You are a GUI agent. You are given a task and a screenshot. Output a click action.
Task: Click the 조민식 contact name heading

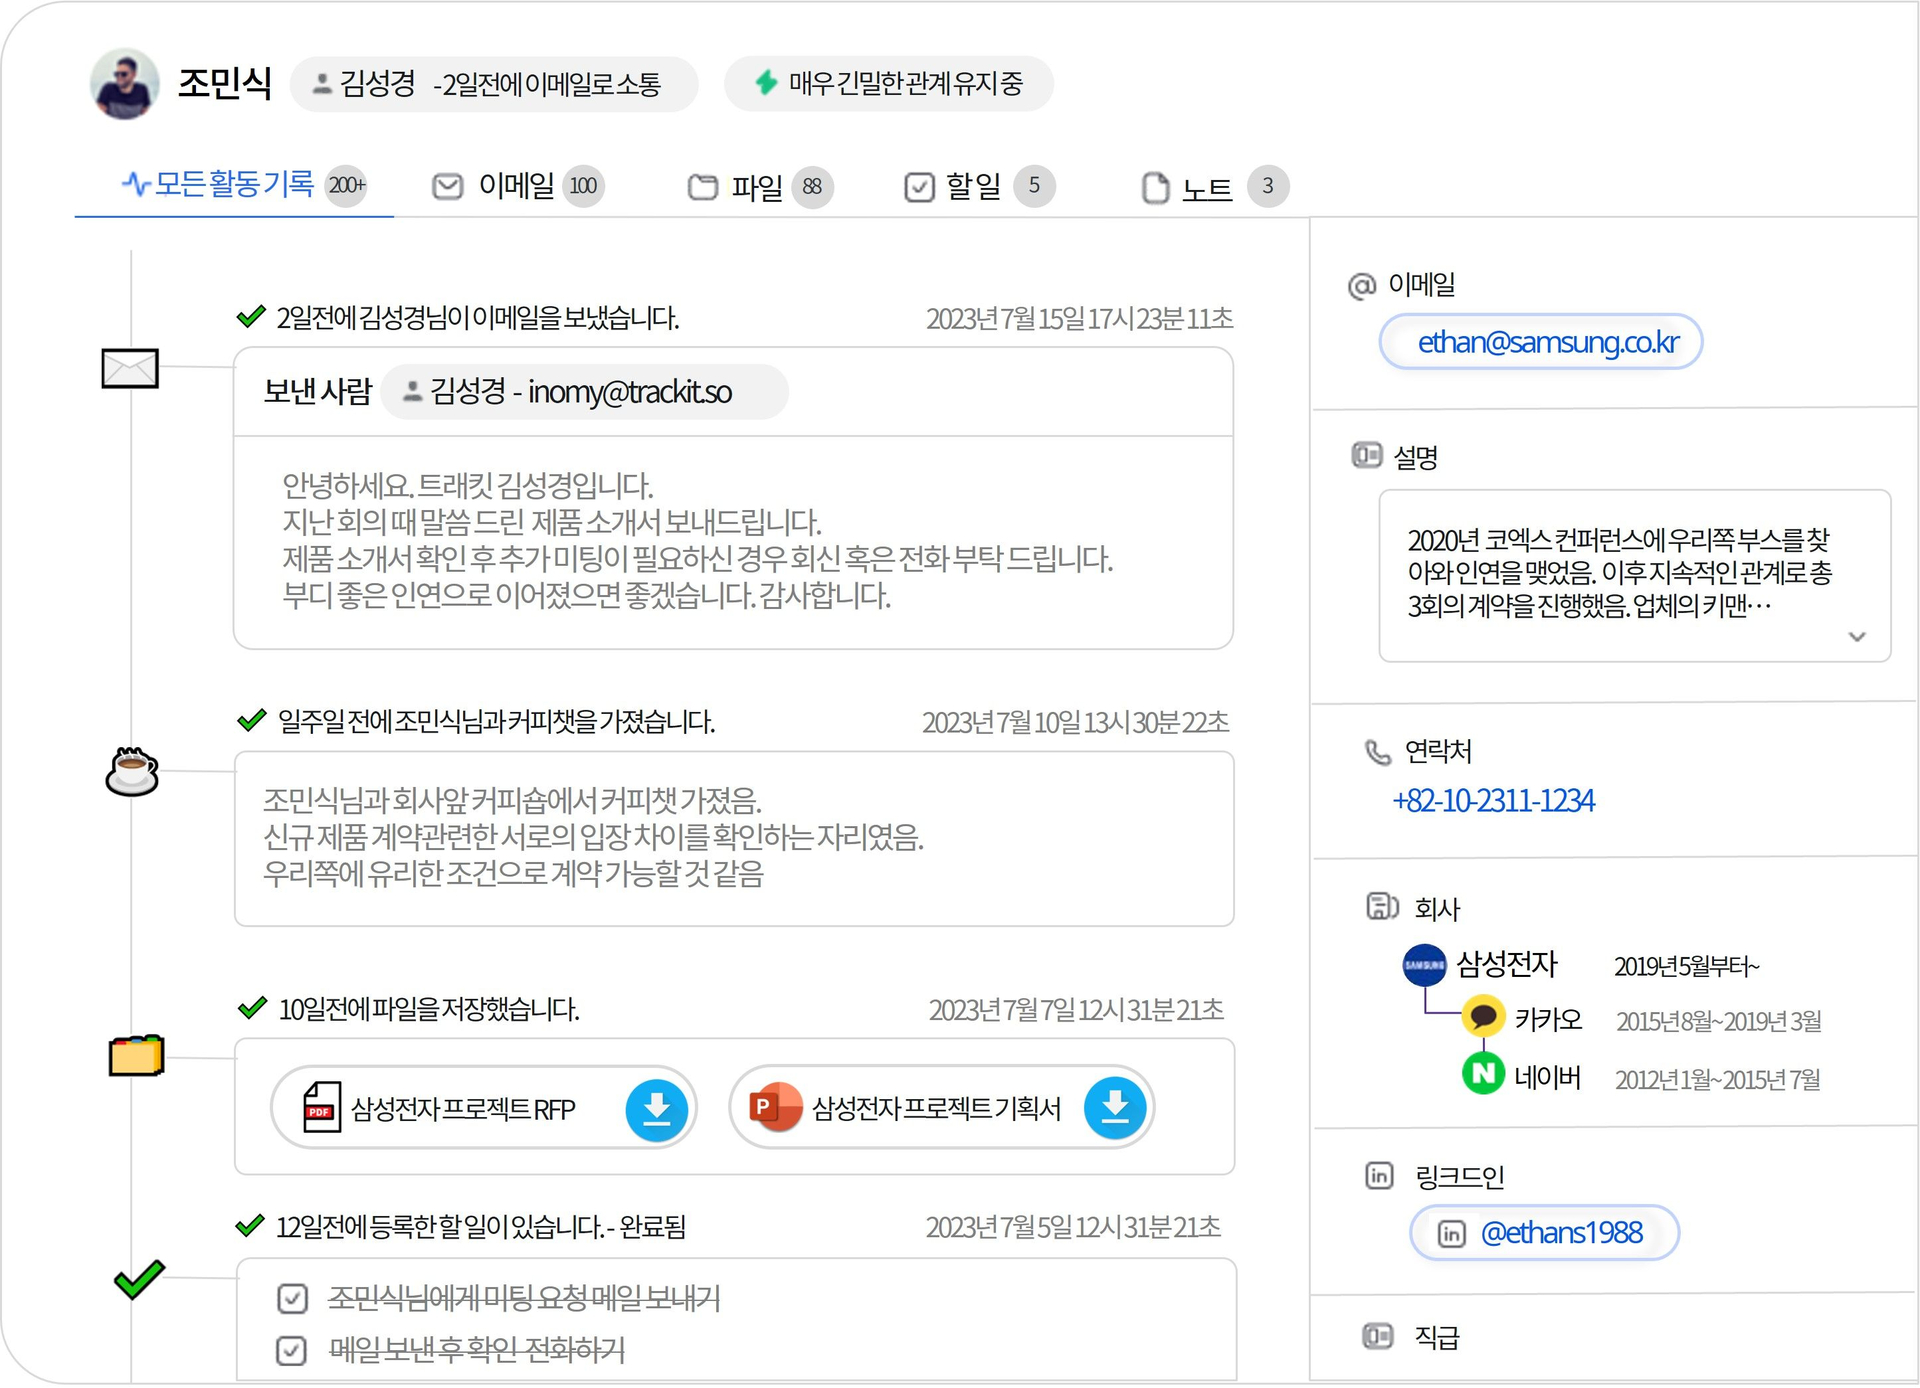pos(225,83)
